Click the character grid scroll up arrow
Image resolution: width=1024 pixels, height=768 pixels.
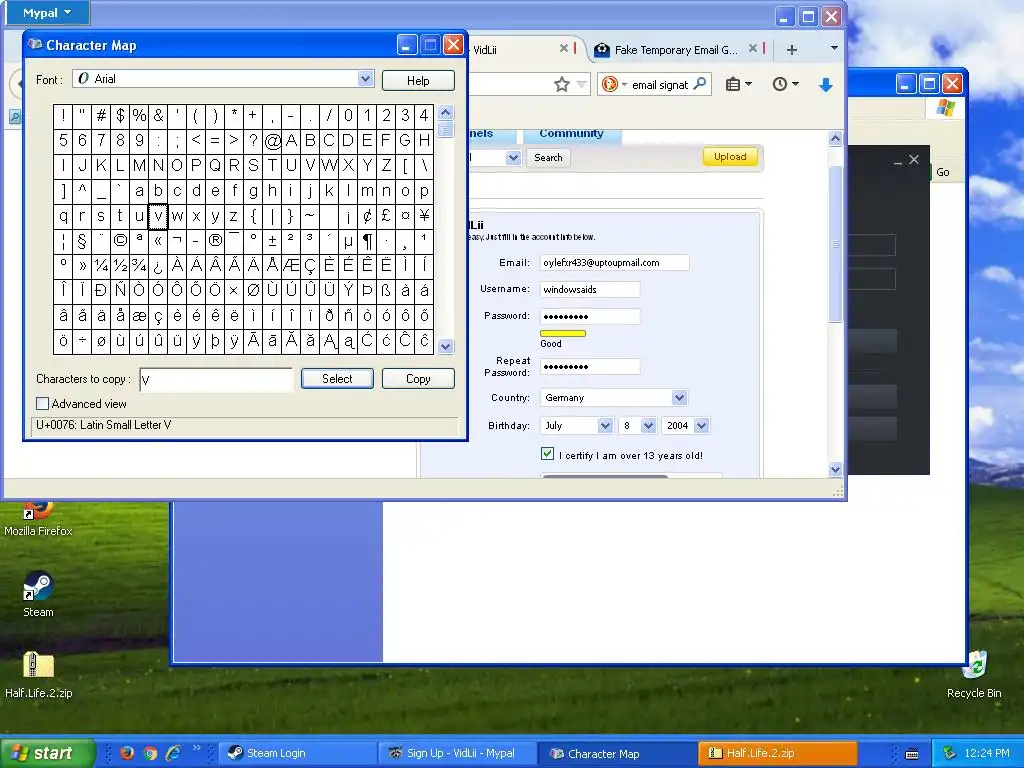(x=446, y=112)
